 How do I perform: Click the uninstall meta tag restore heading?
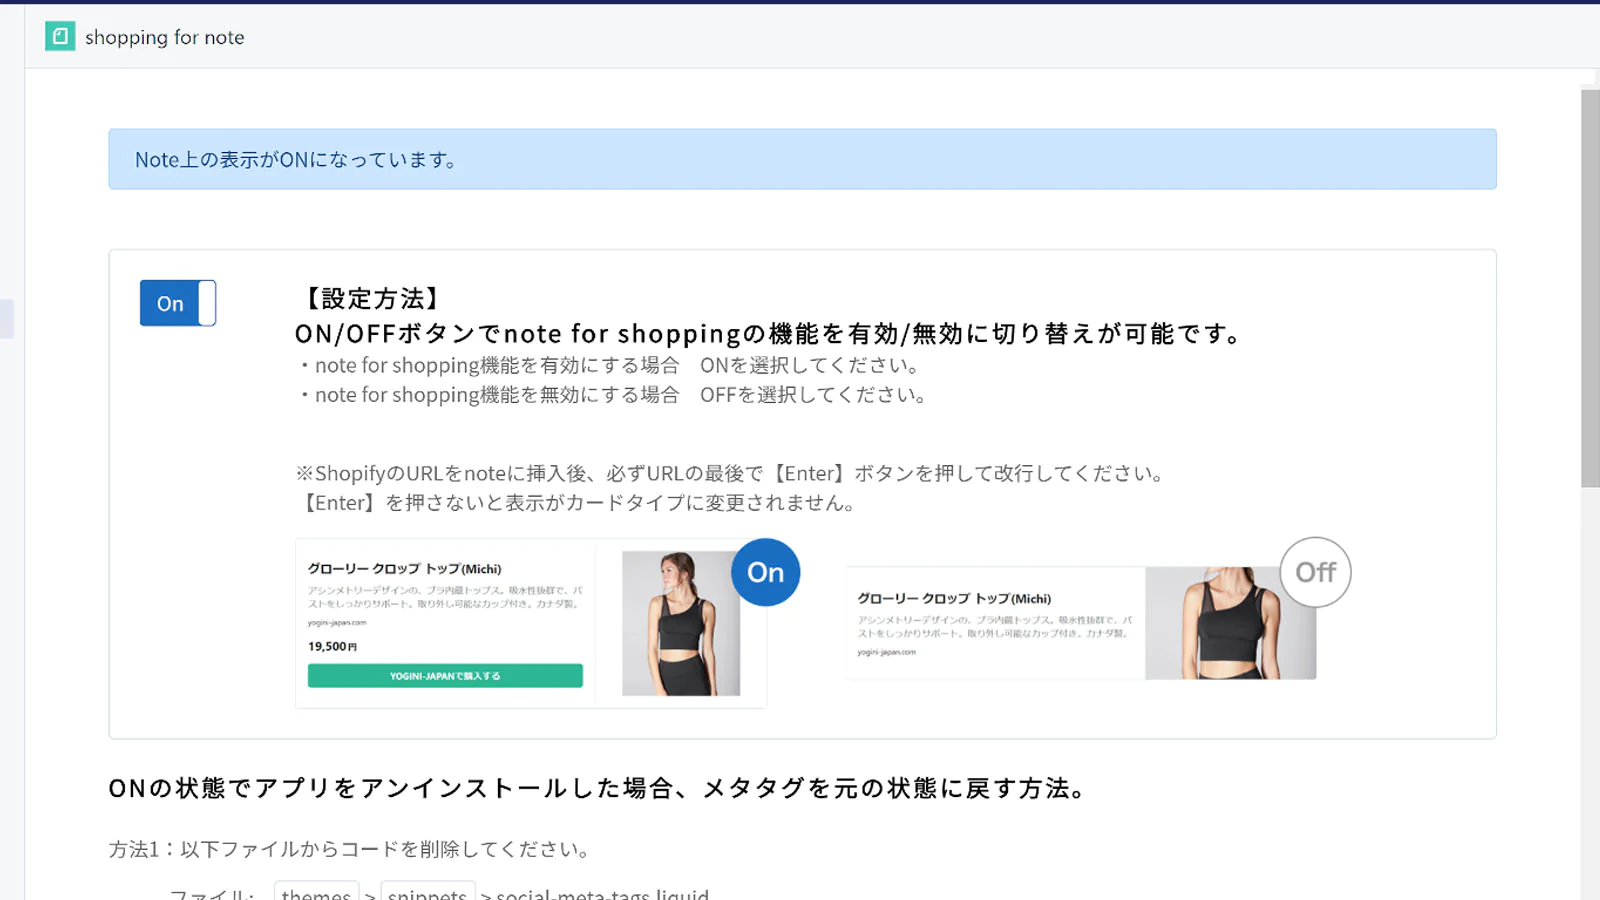598,788
